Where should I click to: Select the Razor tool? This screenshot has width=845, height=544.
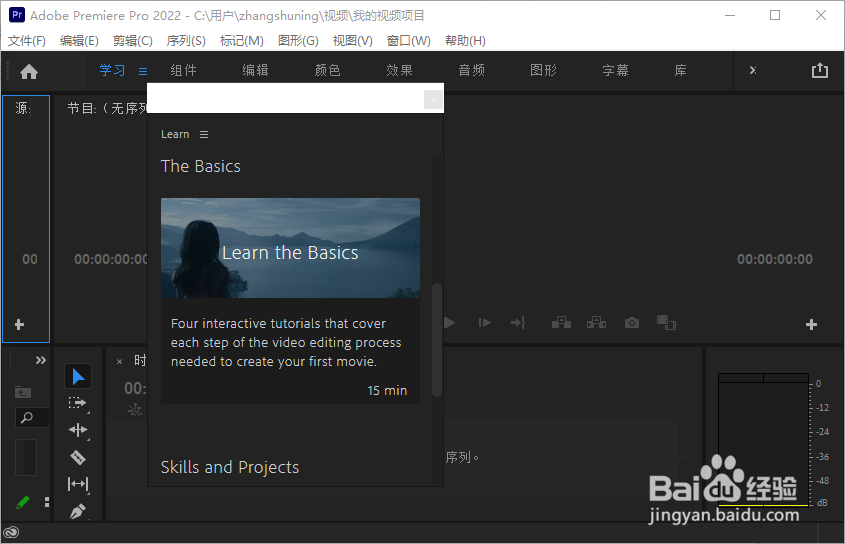click(78, 457)
